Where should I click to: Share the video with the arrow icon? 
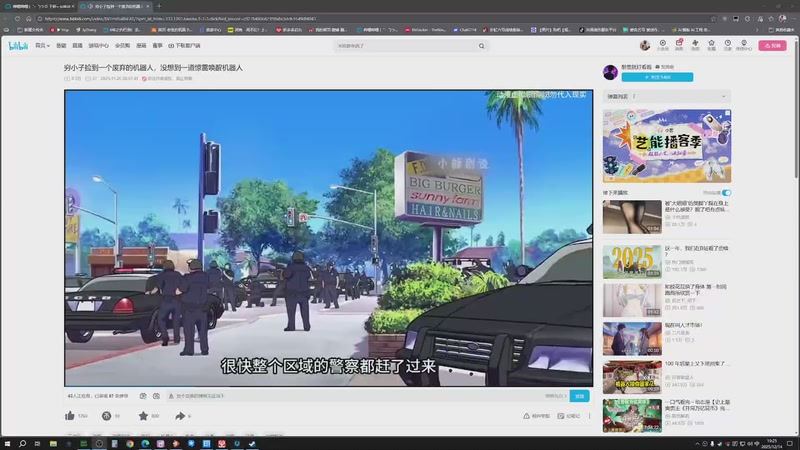point(180,416)
